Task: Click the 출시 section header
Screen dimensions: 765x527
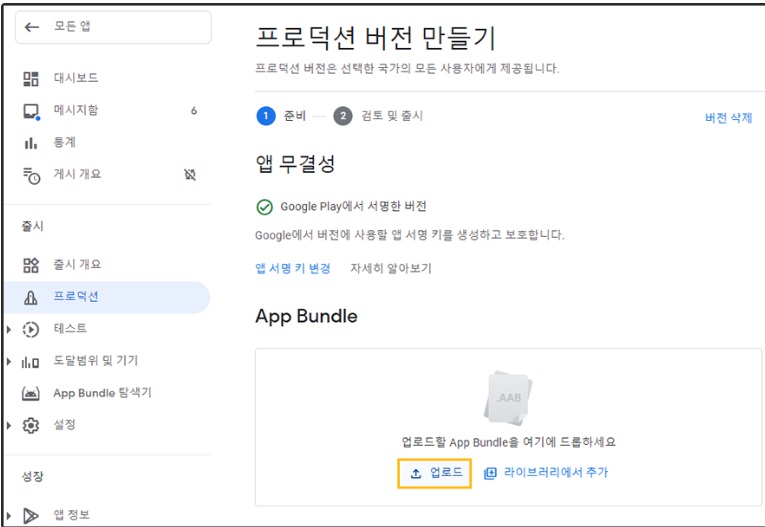Action: (33, 226)
